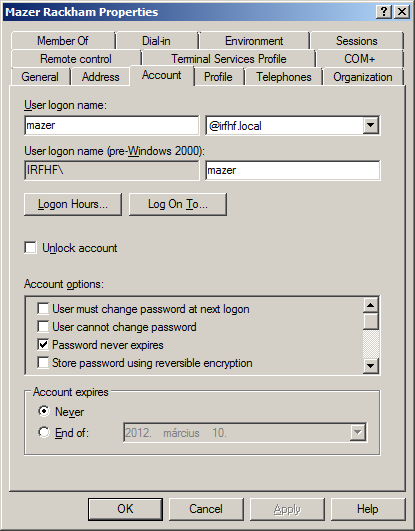Switch to the Member Of tab

point(63,41)
